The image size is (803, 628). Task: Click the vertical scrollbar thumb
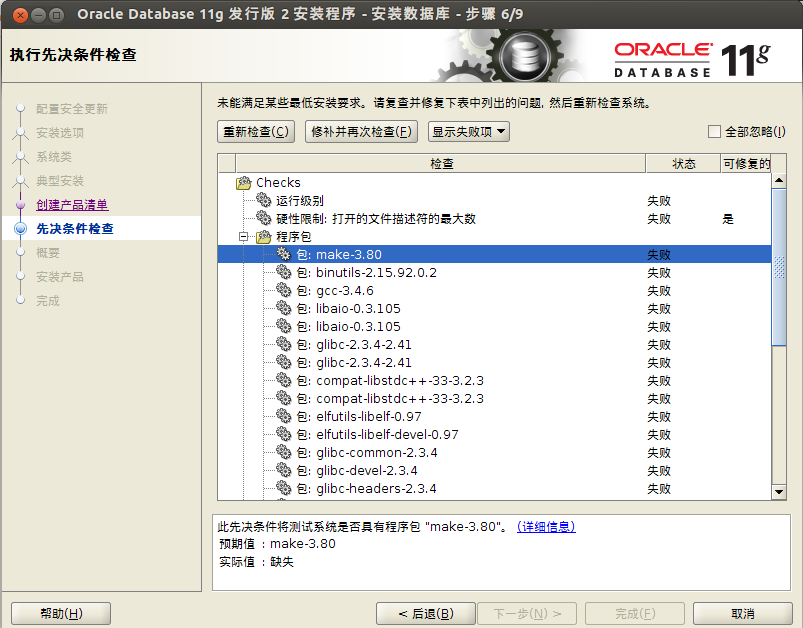pos(778,267)
